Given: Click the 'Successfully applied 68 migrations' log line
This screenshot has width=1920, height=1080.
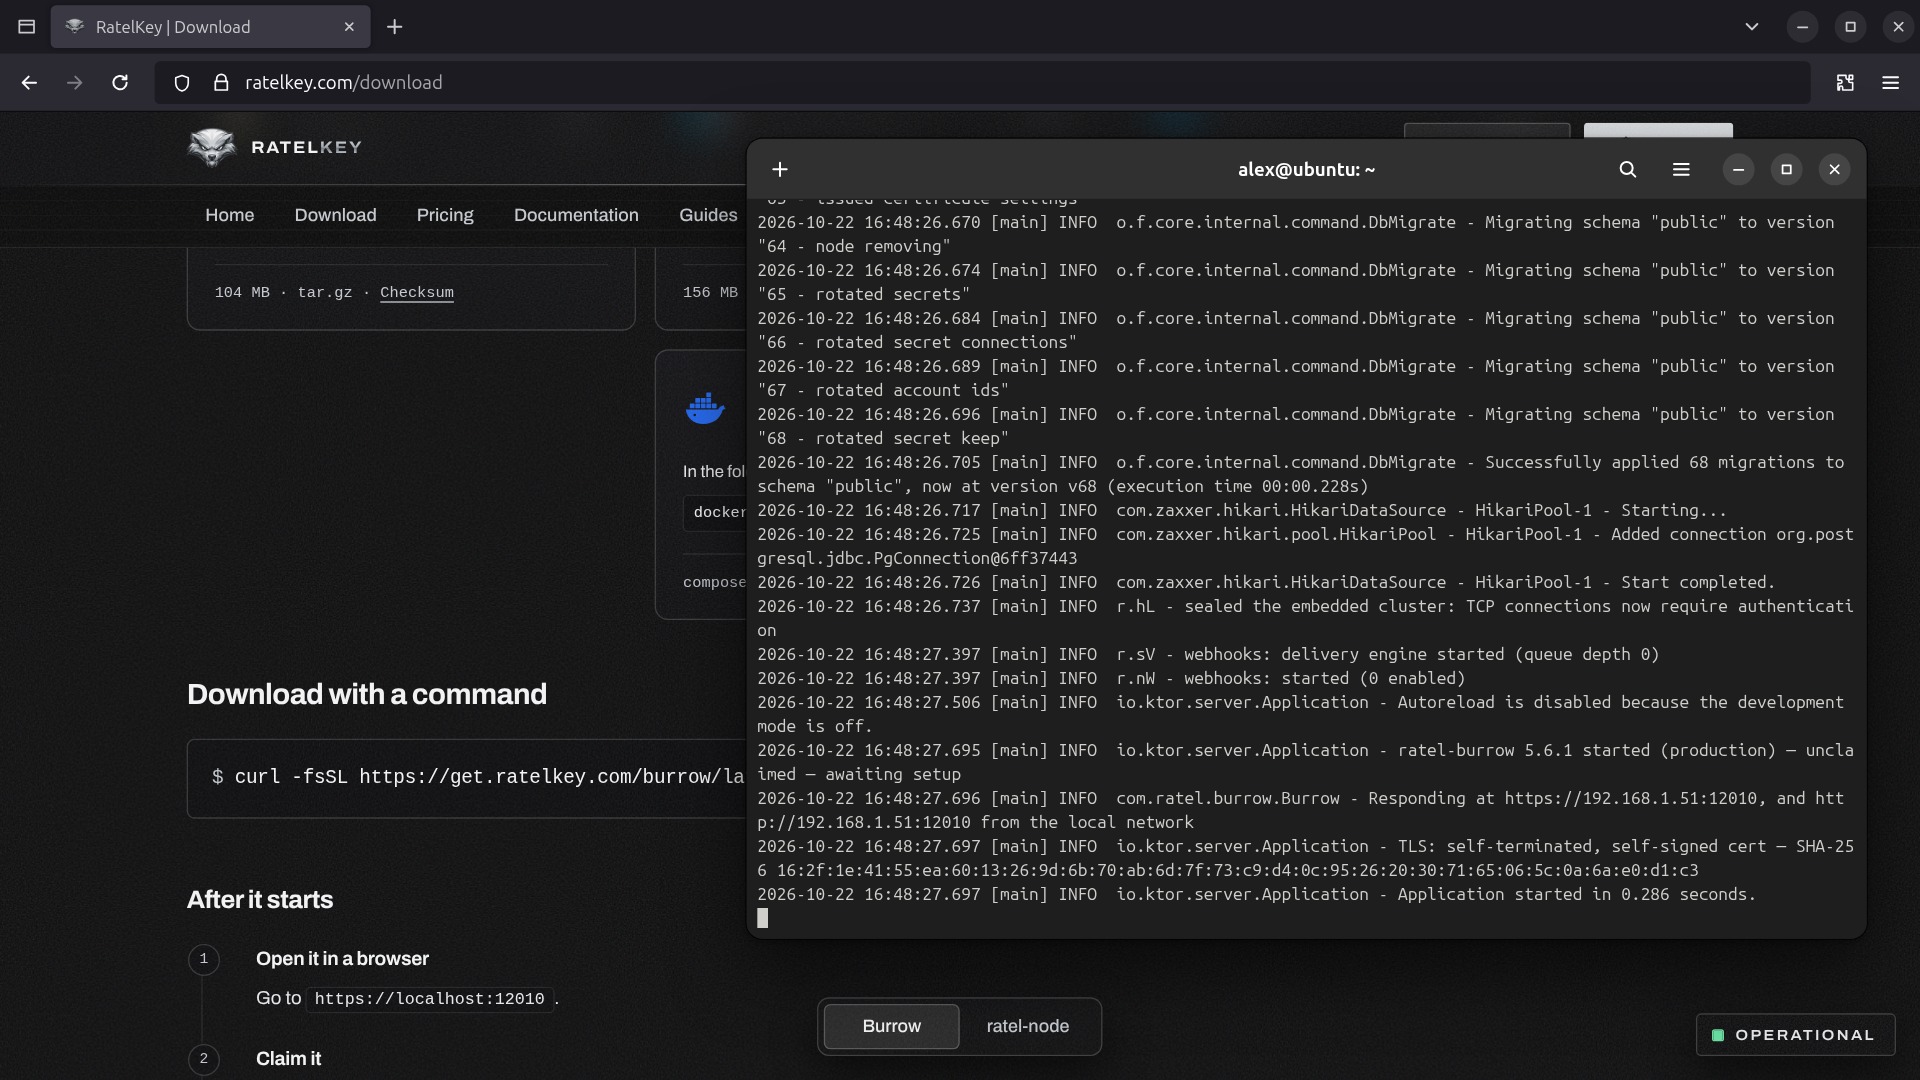Looking at the screenshot, I should (x=1300, y=474).
